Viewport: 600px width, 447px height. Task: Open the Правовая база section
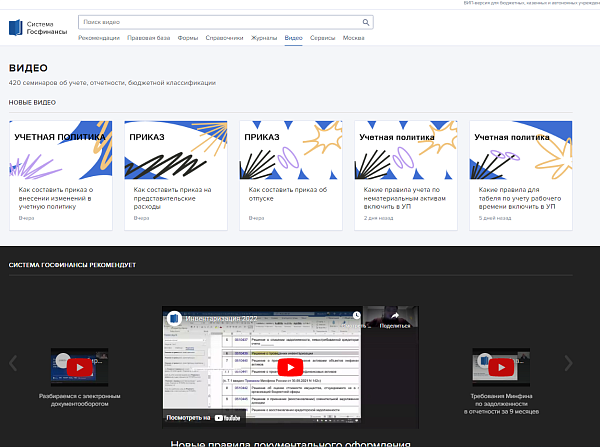coord(149,38)
